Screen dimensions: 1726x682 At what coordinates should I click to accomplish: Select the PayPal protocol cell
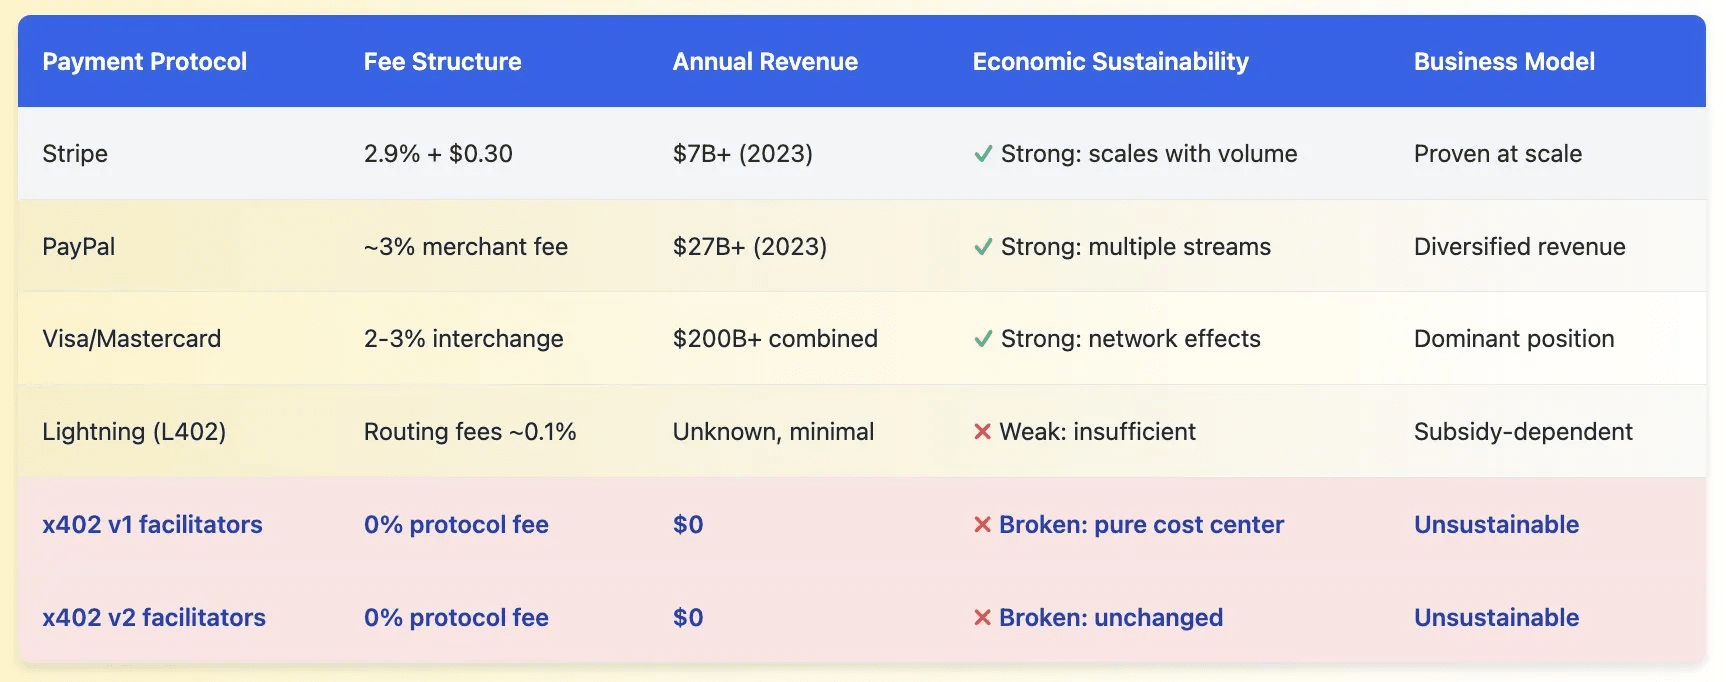(78, 247)
